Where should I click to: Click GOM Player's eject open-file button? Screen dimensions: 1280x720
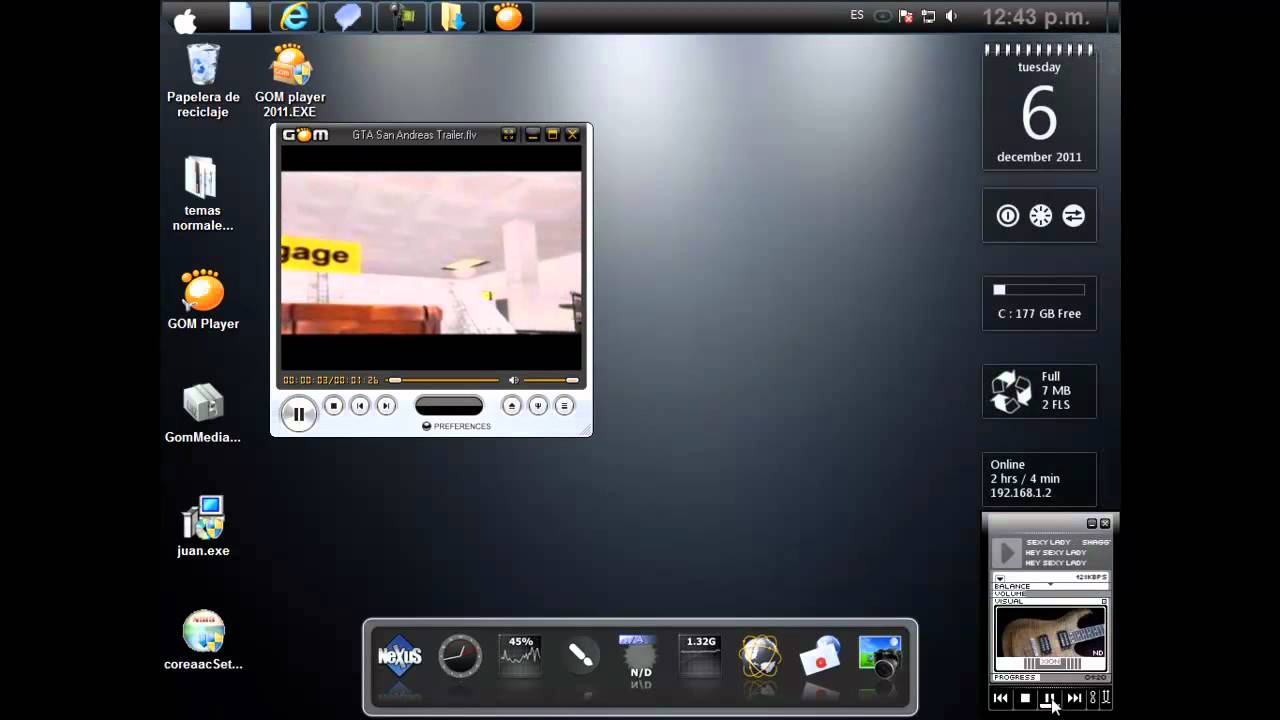coord(511,405)
